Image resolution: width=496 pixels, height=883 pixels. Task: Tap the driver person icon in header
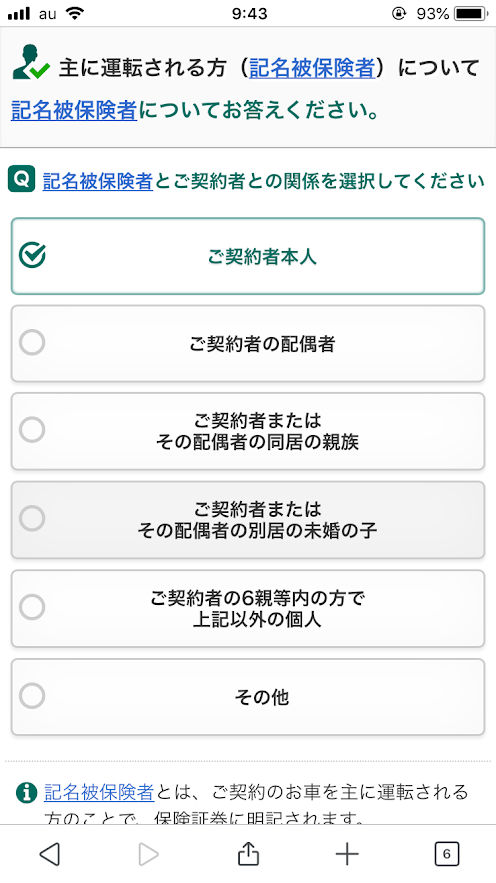click(x=30, y=63)
